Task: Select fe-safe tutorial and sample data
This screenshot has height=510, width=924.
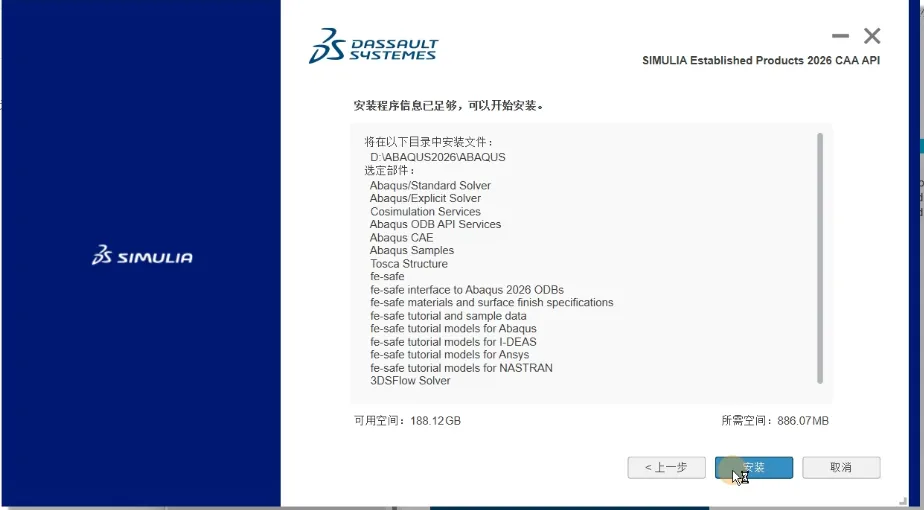Action: point(448,316)
